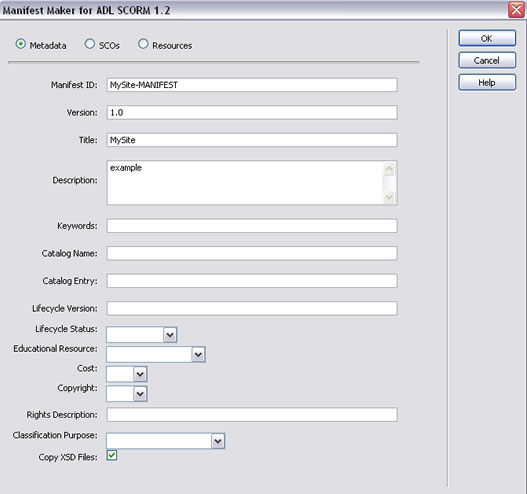
Task: Click the Rights Description field
Action: click(x=252, y=415)
